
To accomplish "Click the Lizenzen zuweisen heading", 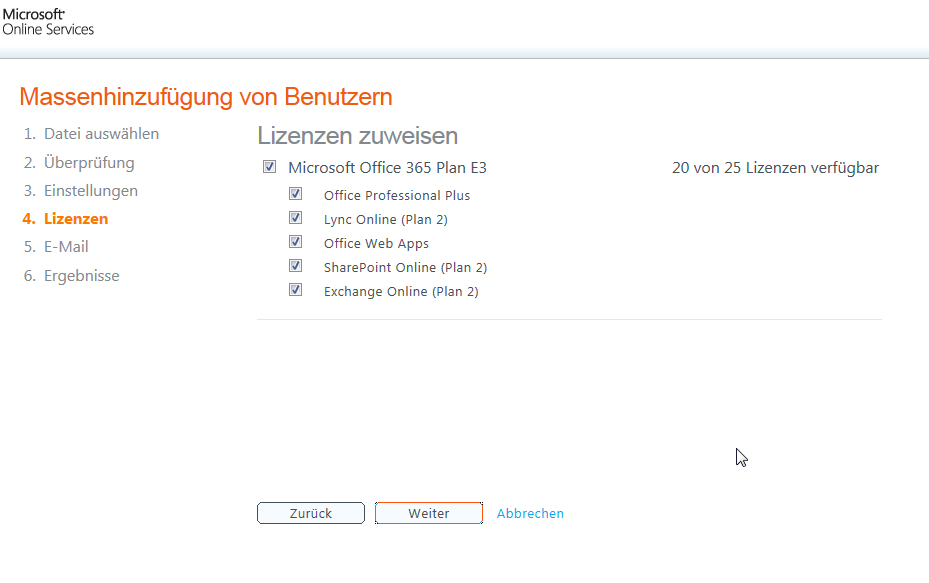I will (x=358, y=136).
